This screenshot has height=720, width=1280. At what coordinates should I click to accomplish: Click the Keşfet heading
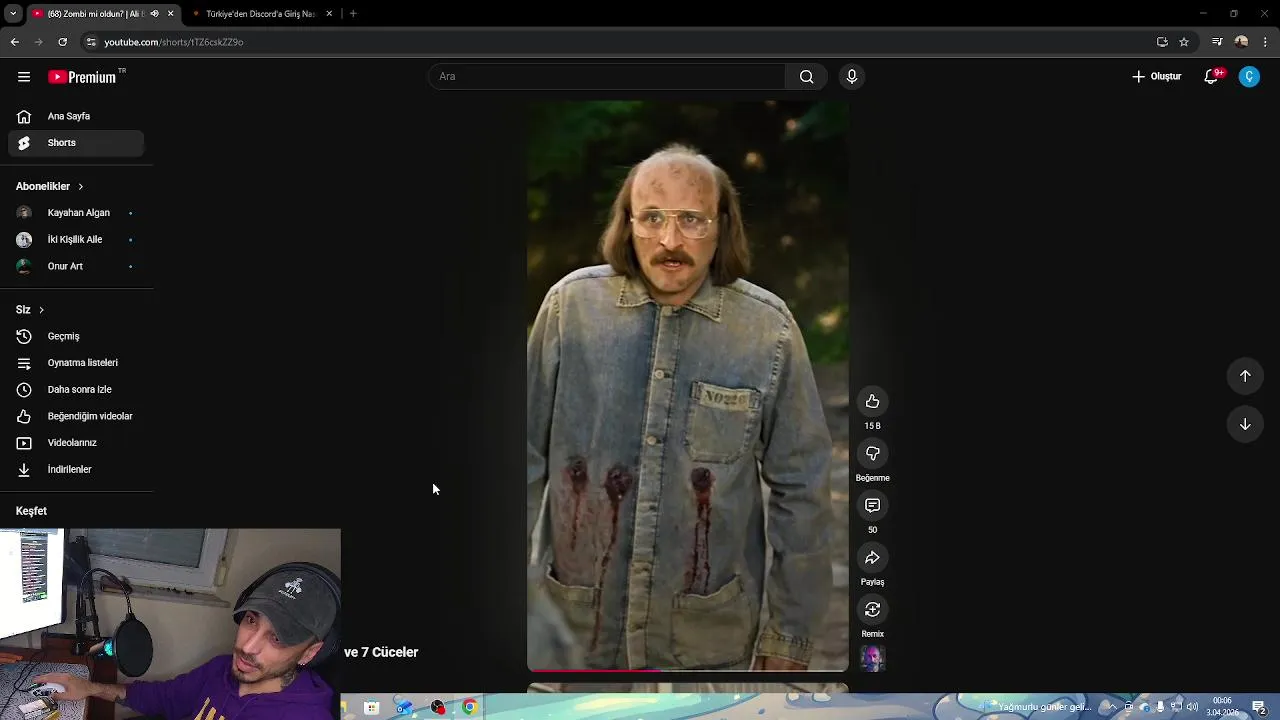point(31,511)
